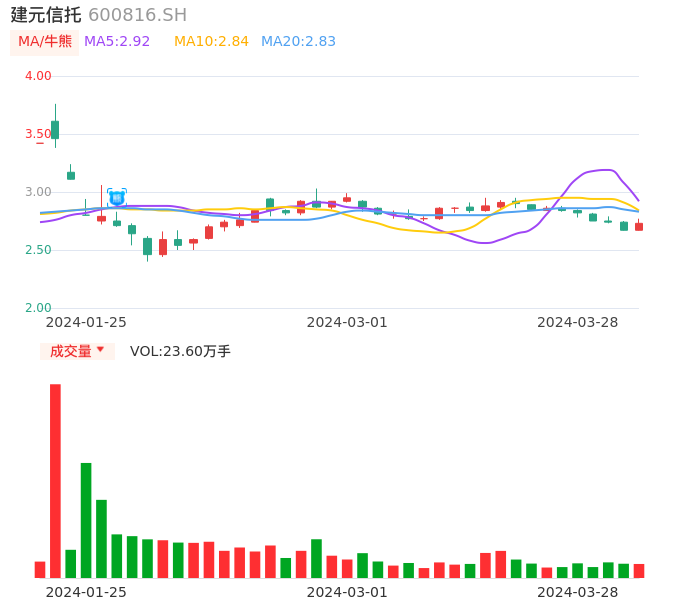Select the MA/牛熊 indicator tab
Image resolution: width=686 pixels, height=606 pixels.
point(44,42)
